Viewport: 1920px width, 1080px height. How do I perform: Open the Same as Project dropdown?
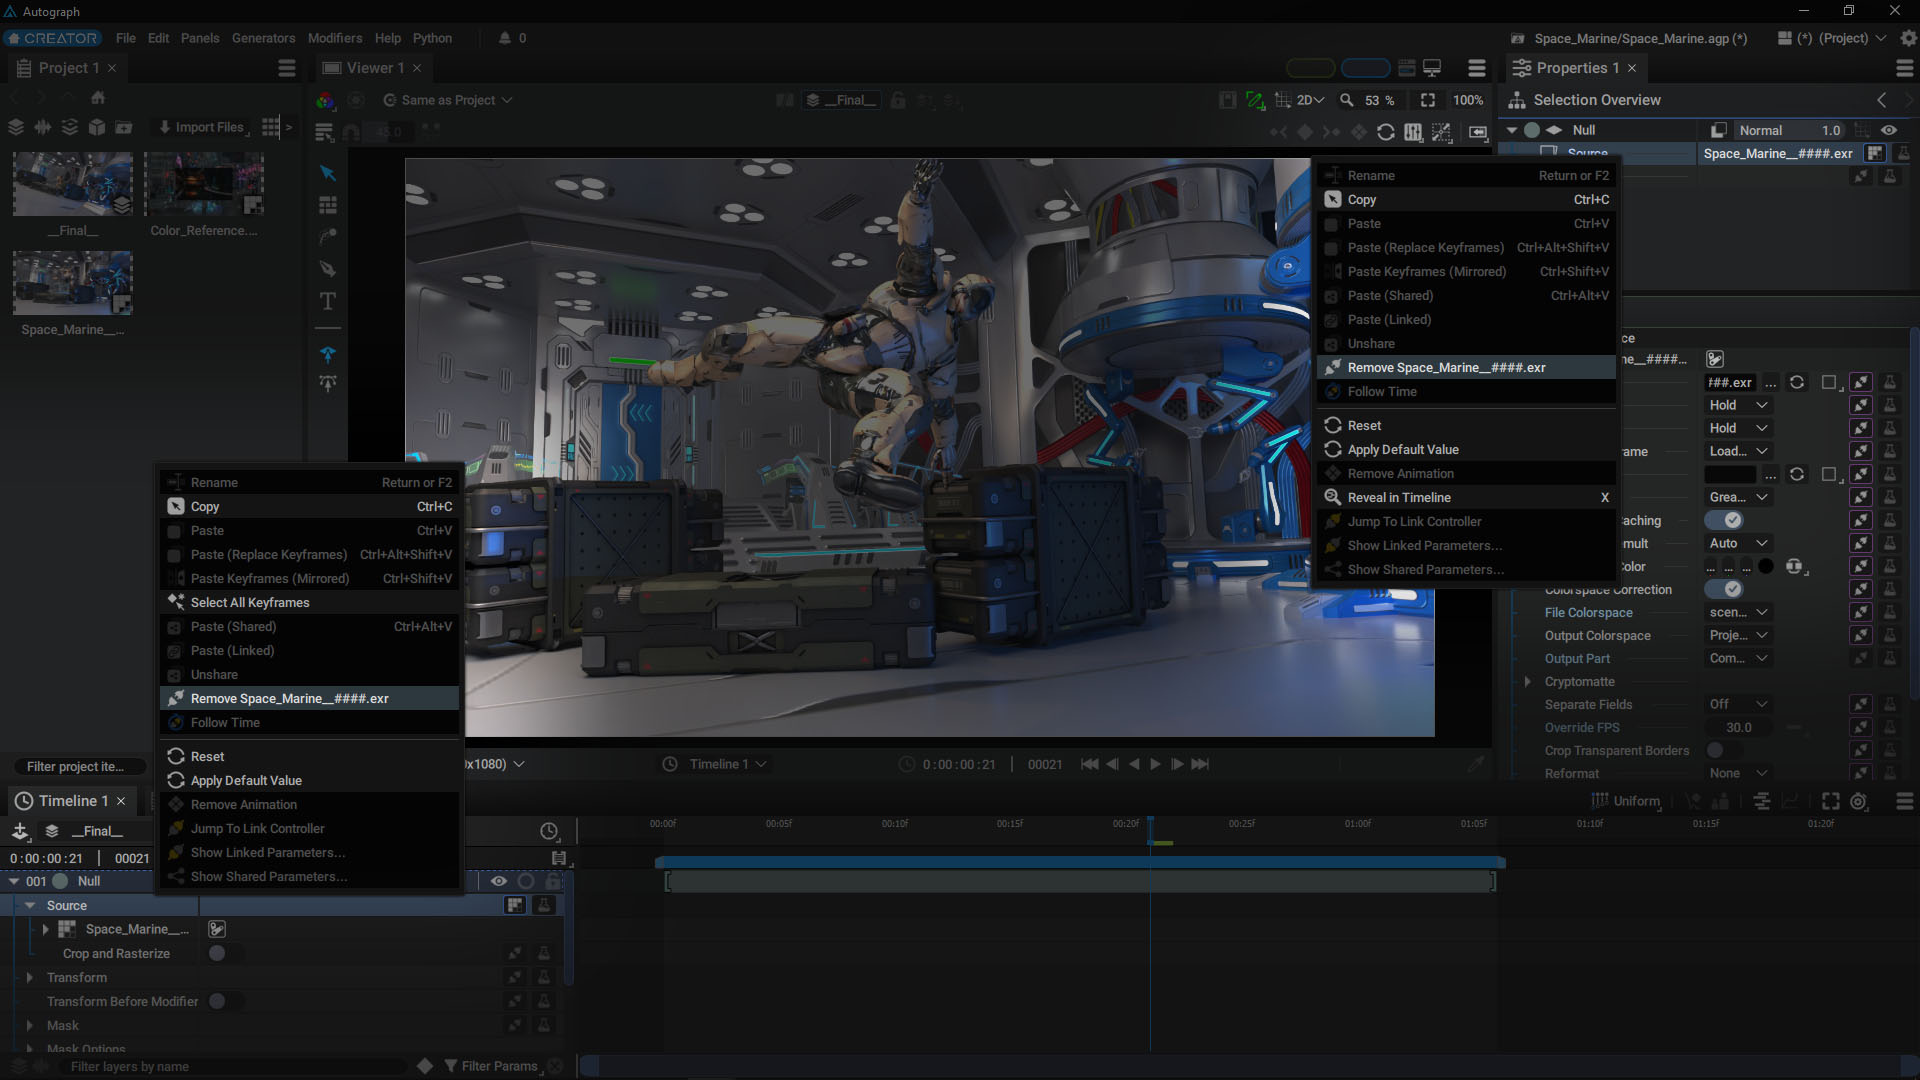pos(449,100)
